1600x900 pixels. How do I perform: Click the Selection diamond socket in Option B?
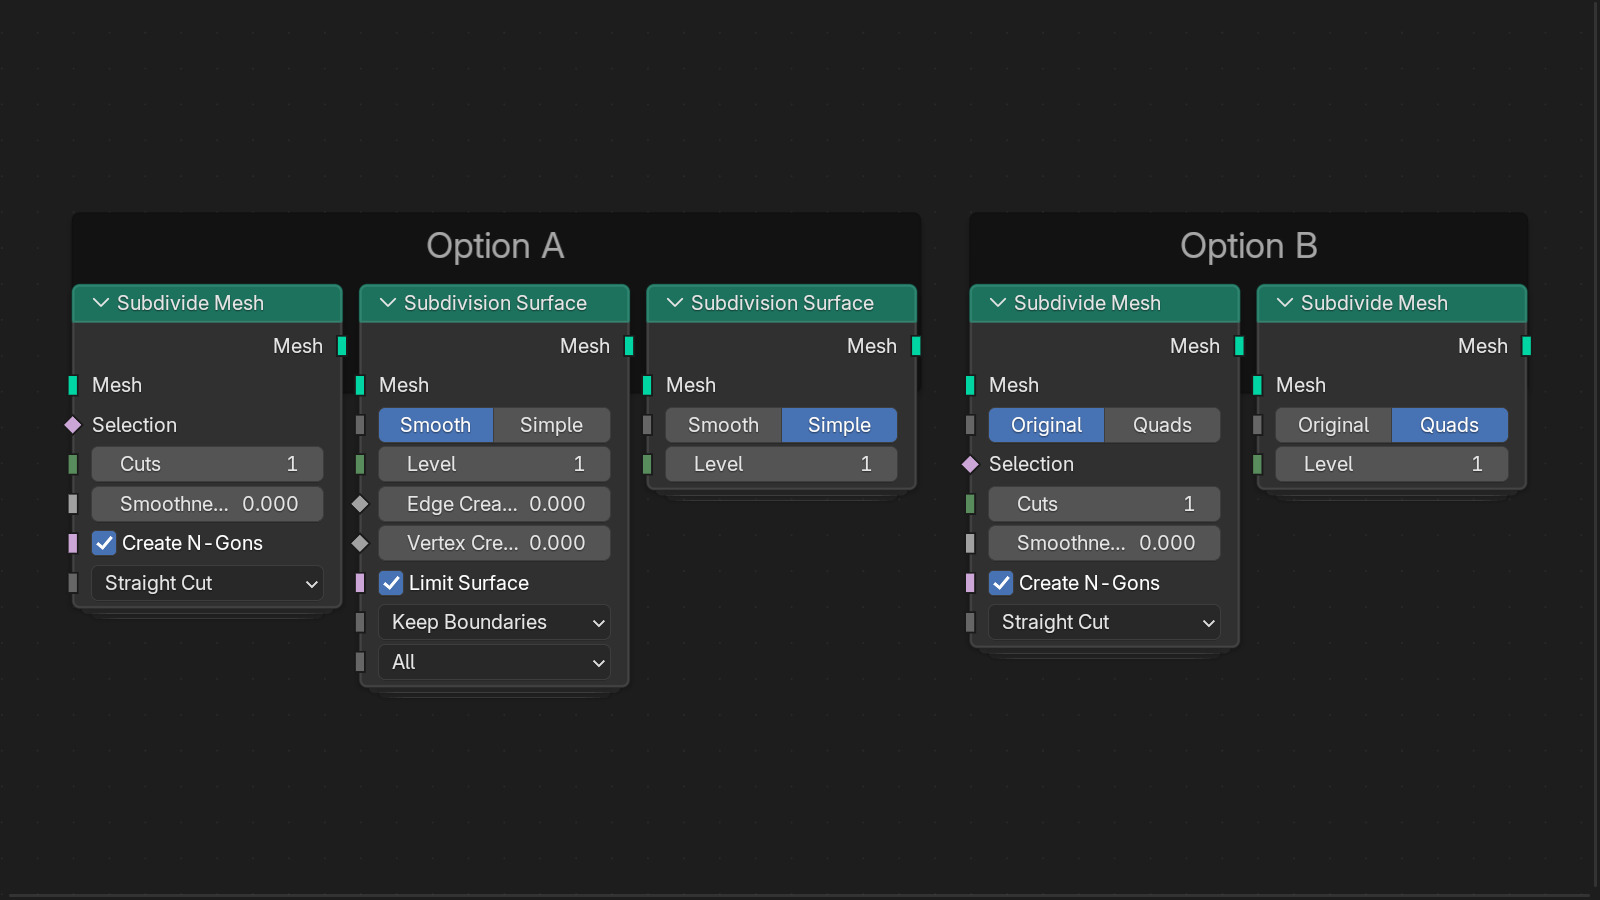click(x=970, y=464)
